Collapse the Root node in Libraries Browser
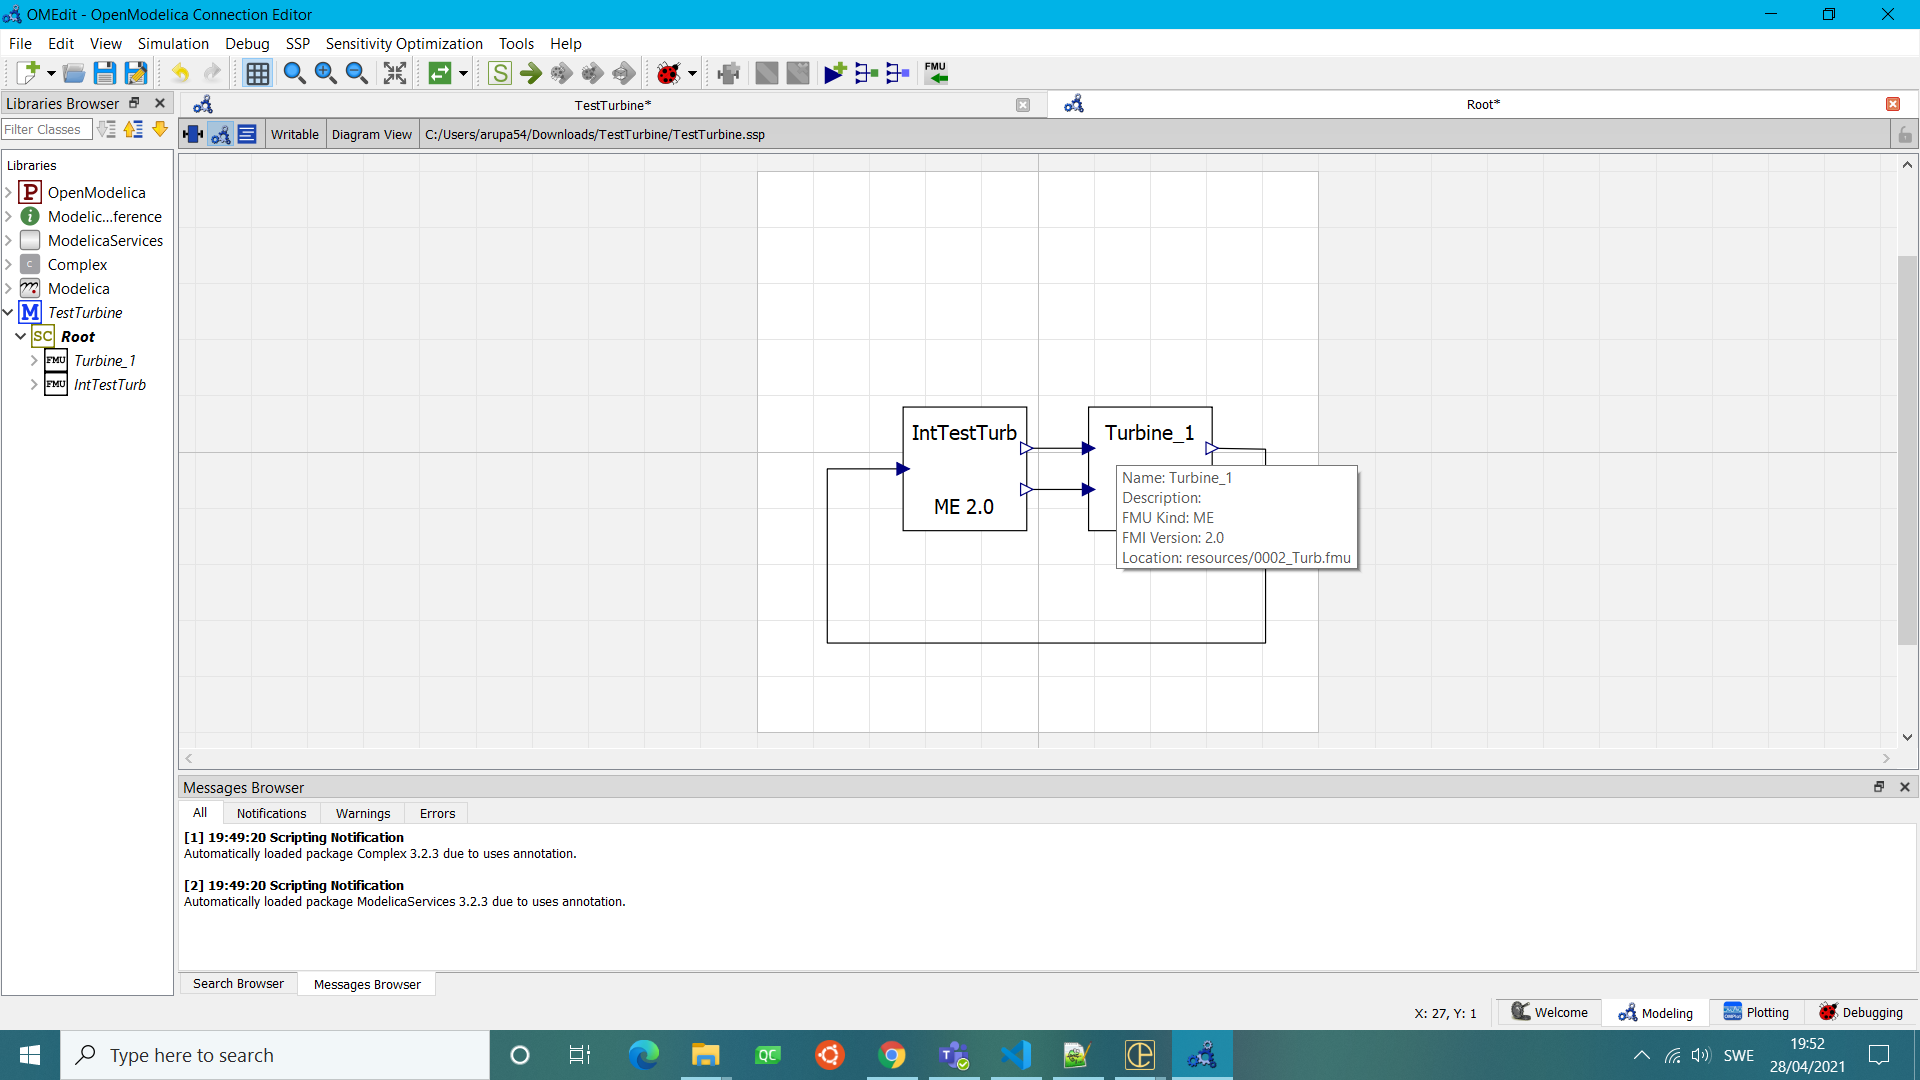Image resolution: width=1920 pixels, height=1080 pixels. [x=21, y=337]
